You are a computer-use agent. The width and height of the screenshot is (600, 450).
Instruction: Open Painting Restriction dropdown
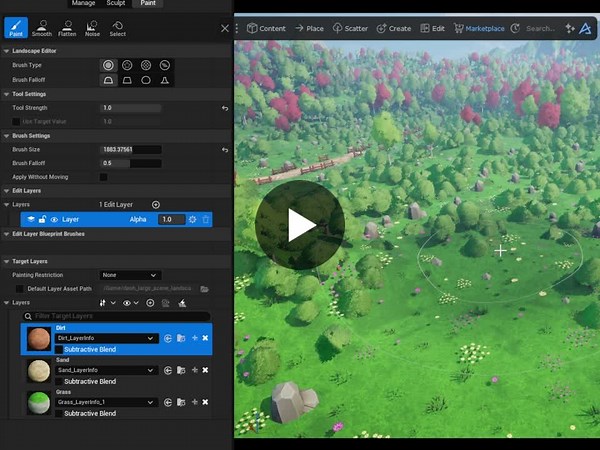[130, 275]
